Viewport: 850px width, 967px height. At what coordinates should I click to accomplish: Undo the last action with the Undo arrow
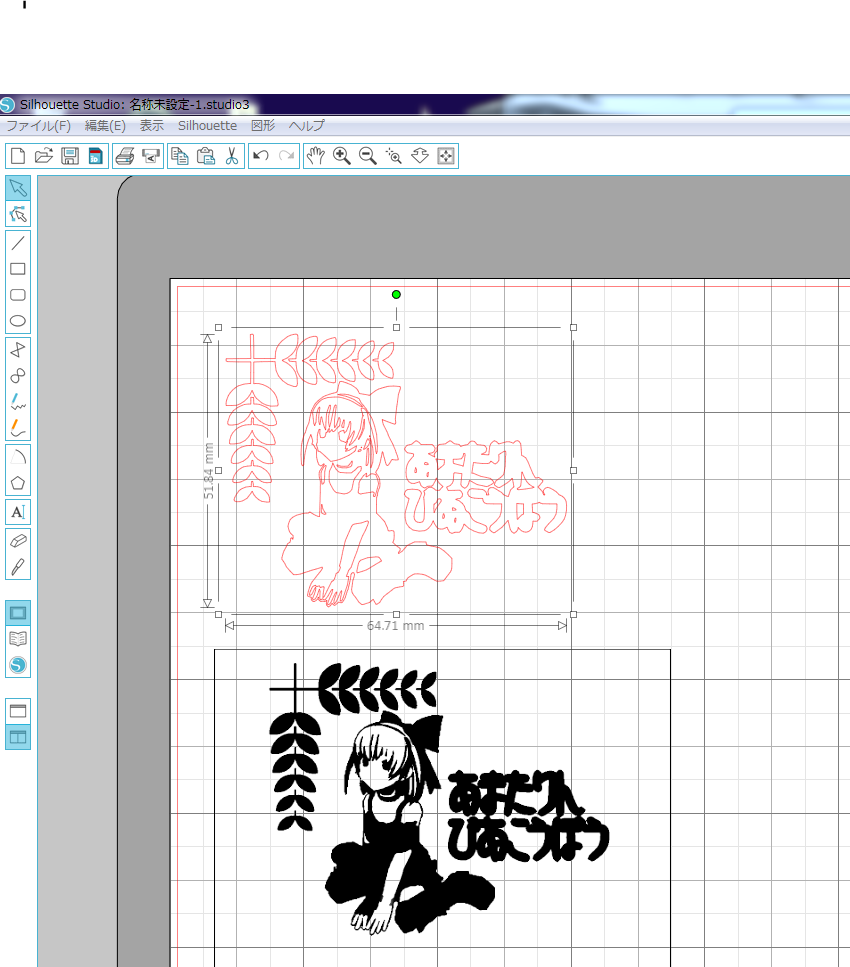click(261, 156)
